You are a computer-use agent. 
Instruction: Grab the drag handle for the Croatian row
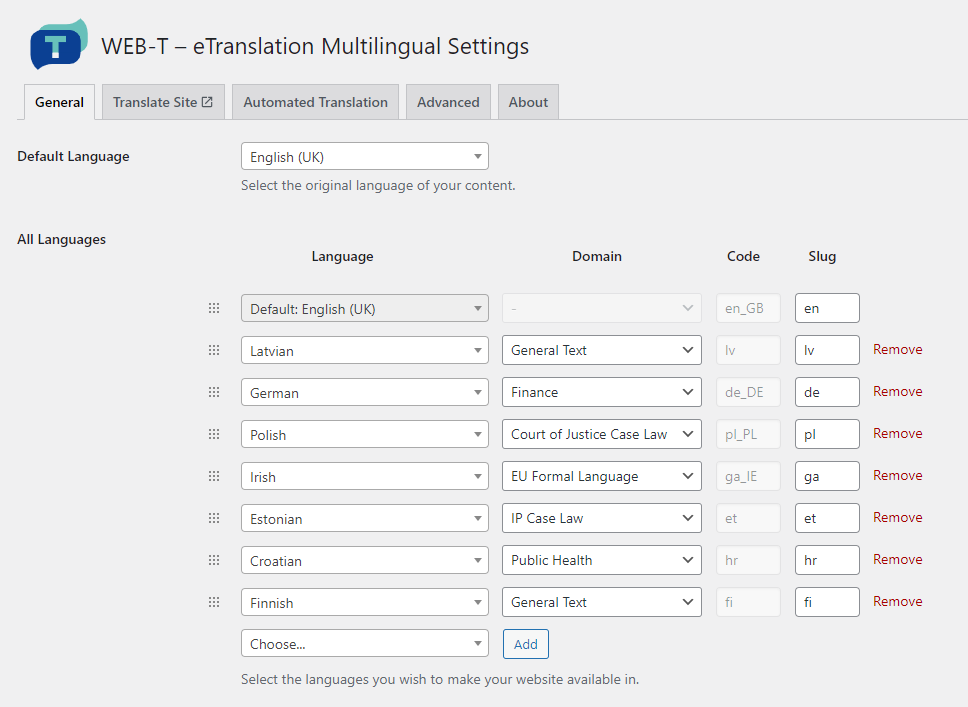[214, 560]
